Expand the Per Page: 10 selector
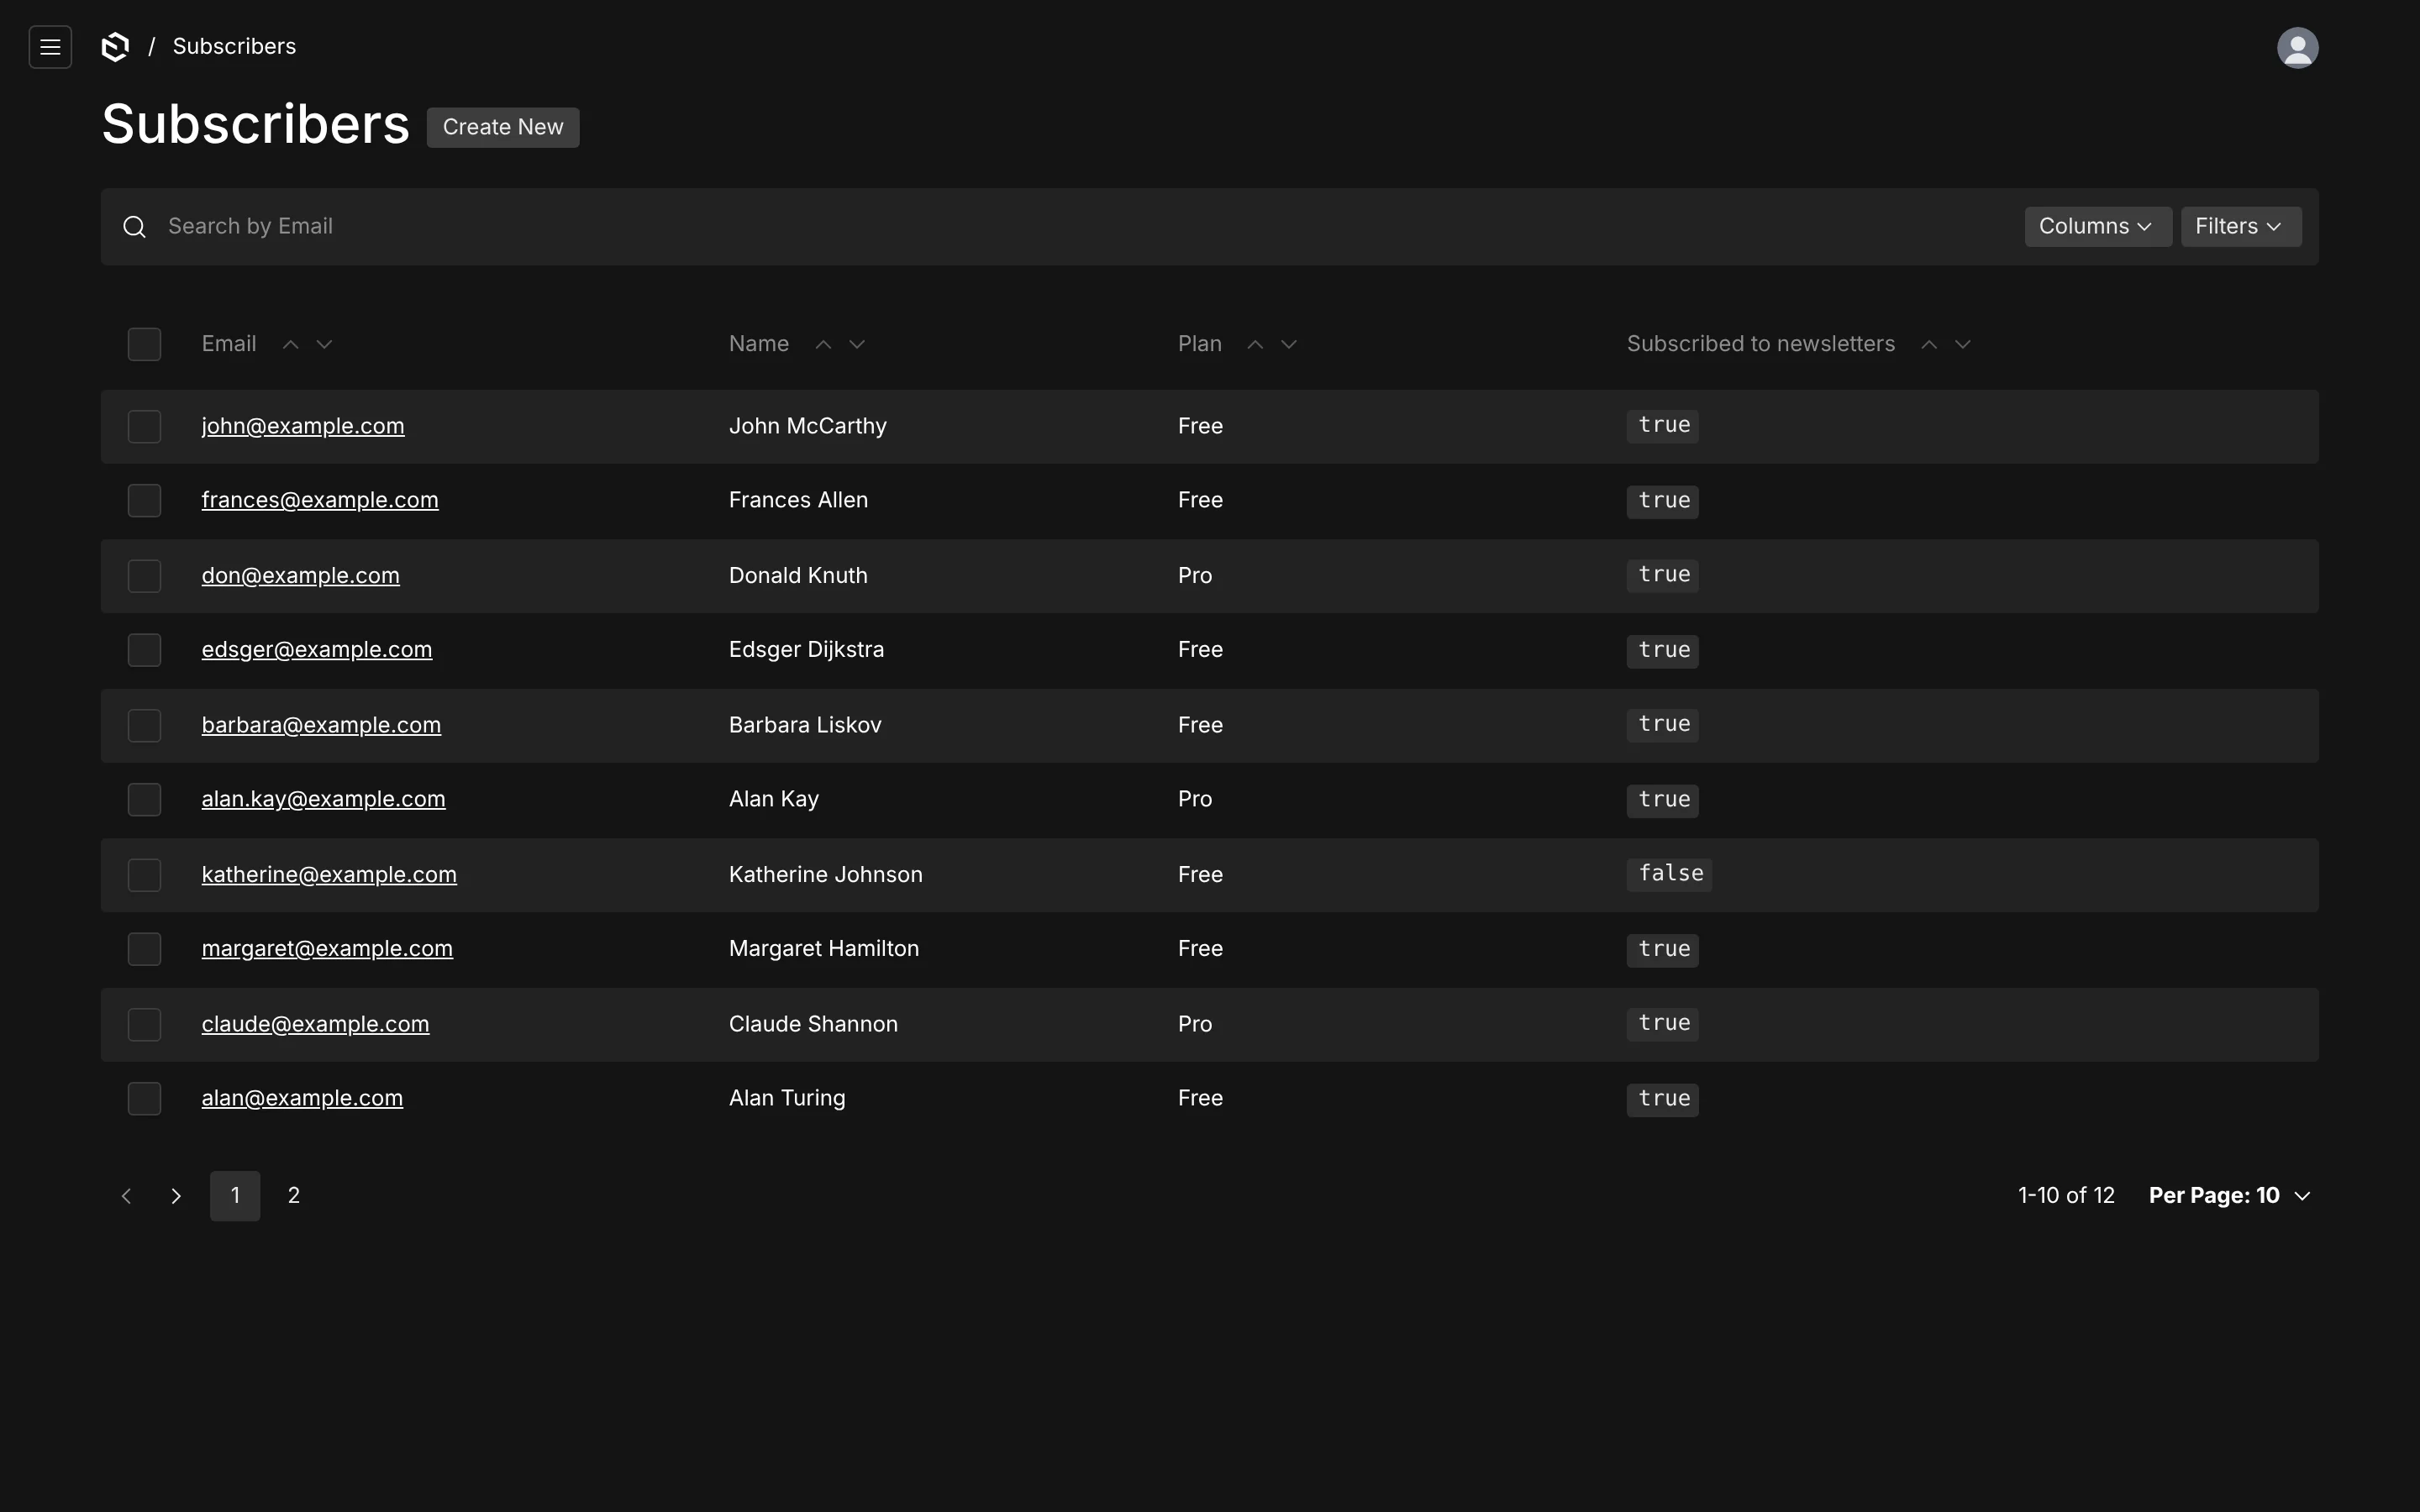Viewport: 2420px width, 1512px height. tap(2230, 1196)
